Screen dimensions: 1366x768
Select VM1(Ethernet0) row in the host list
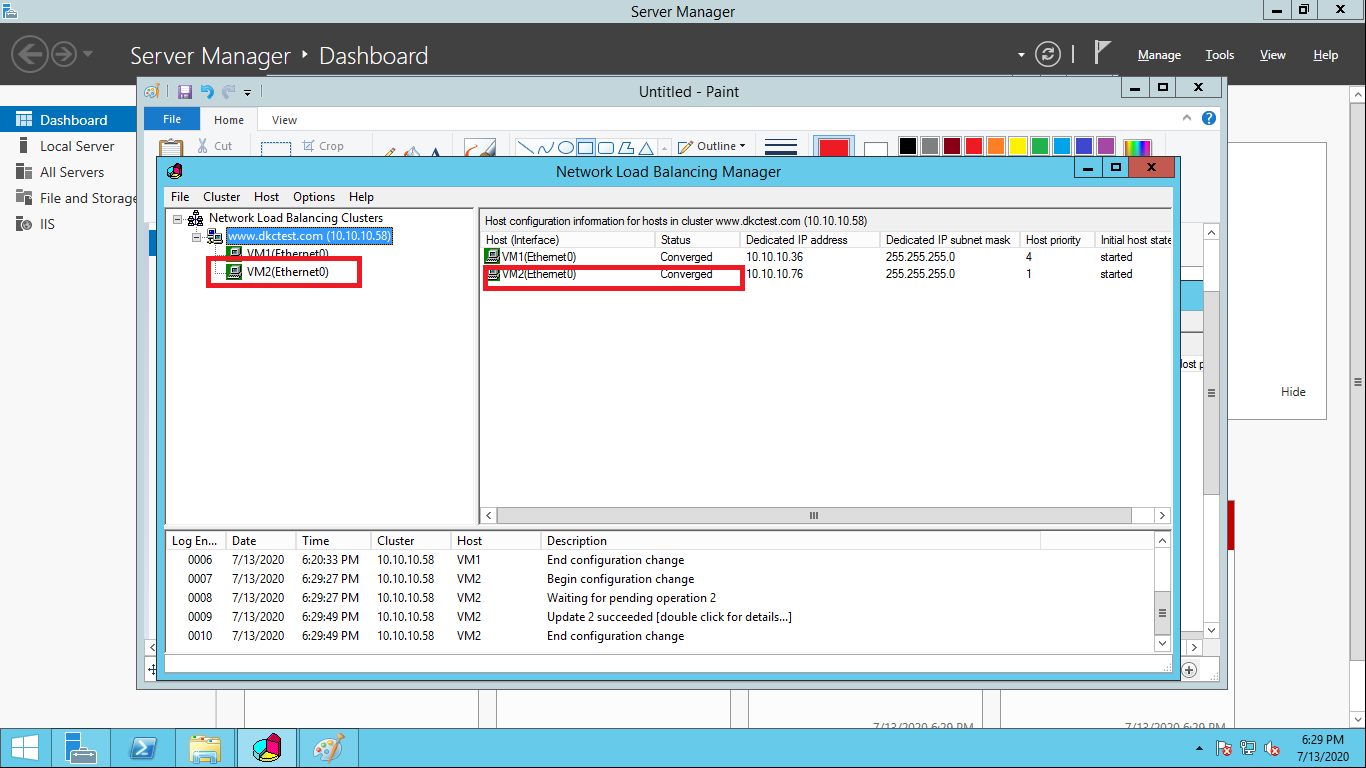coord(825,257)
